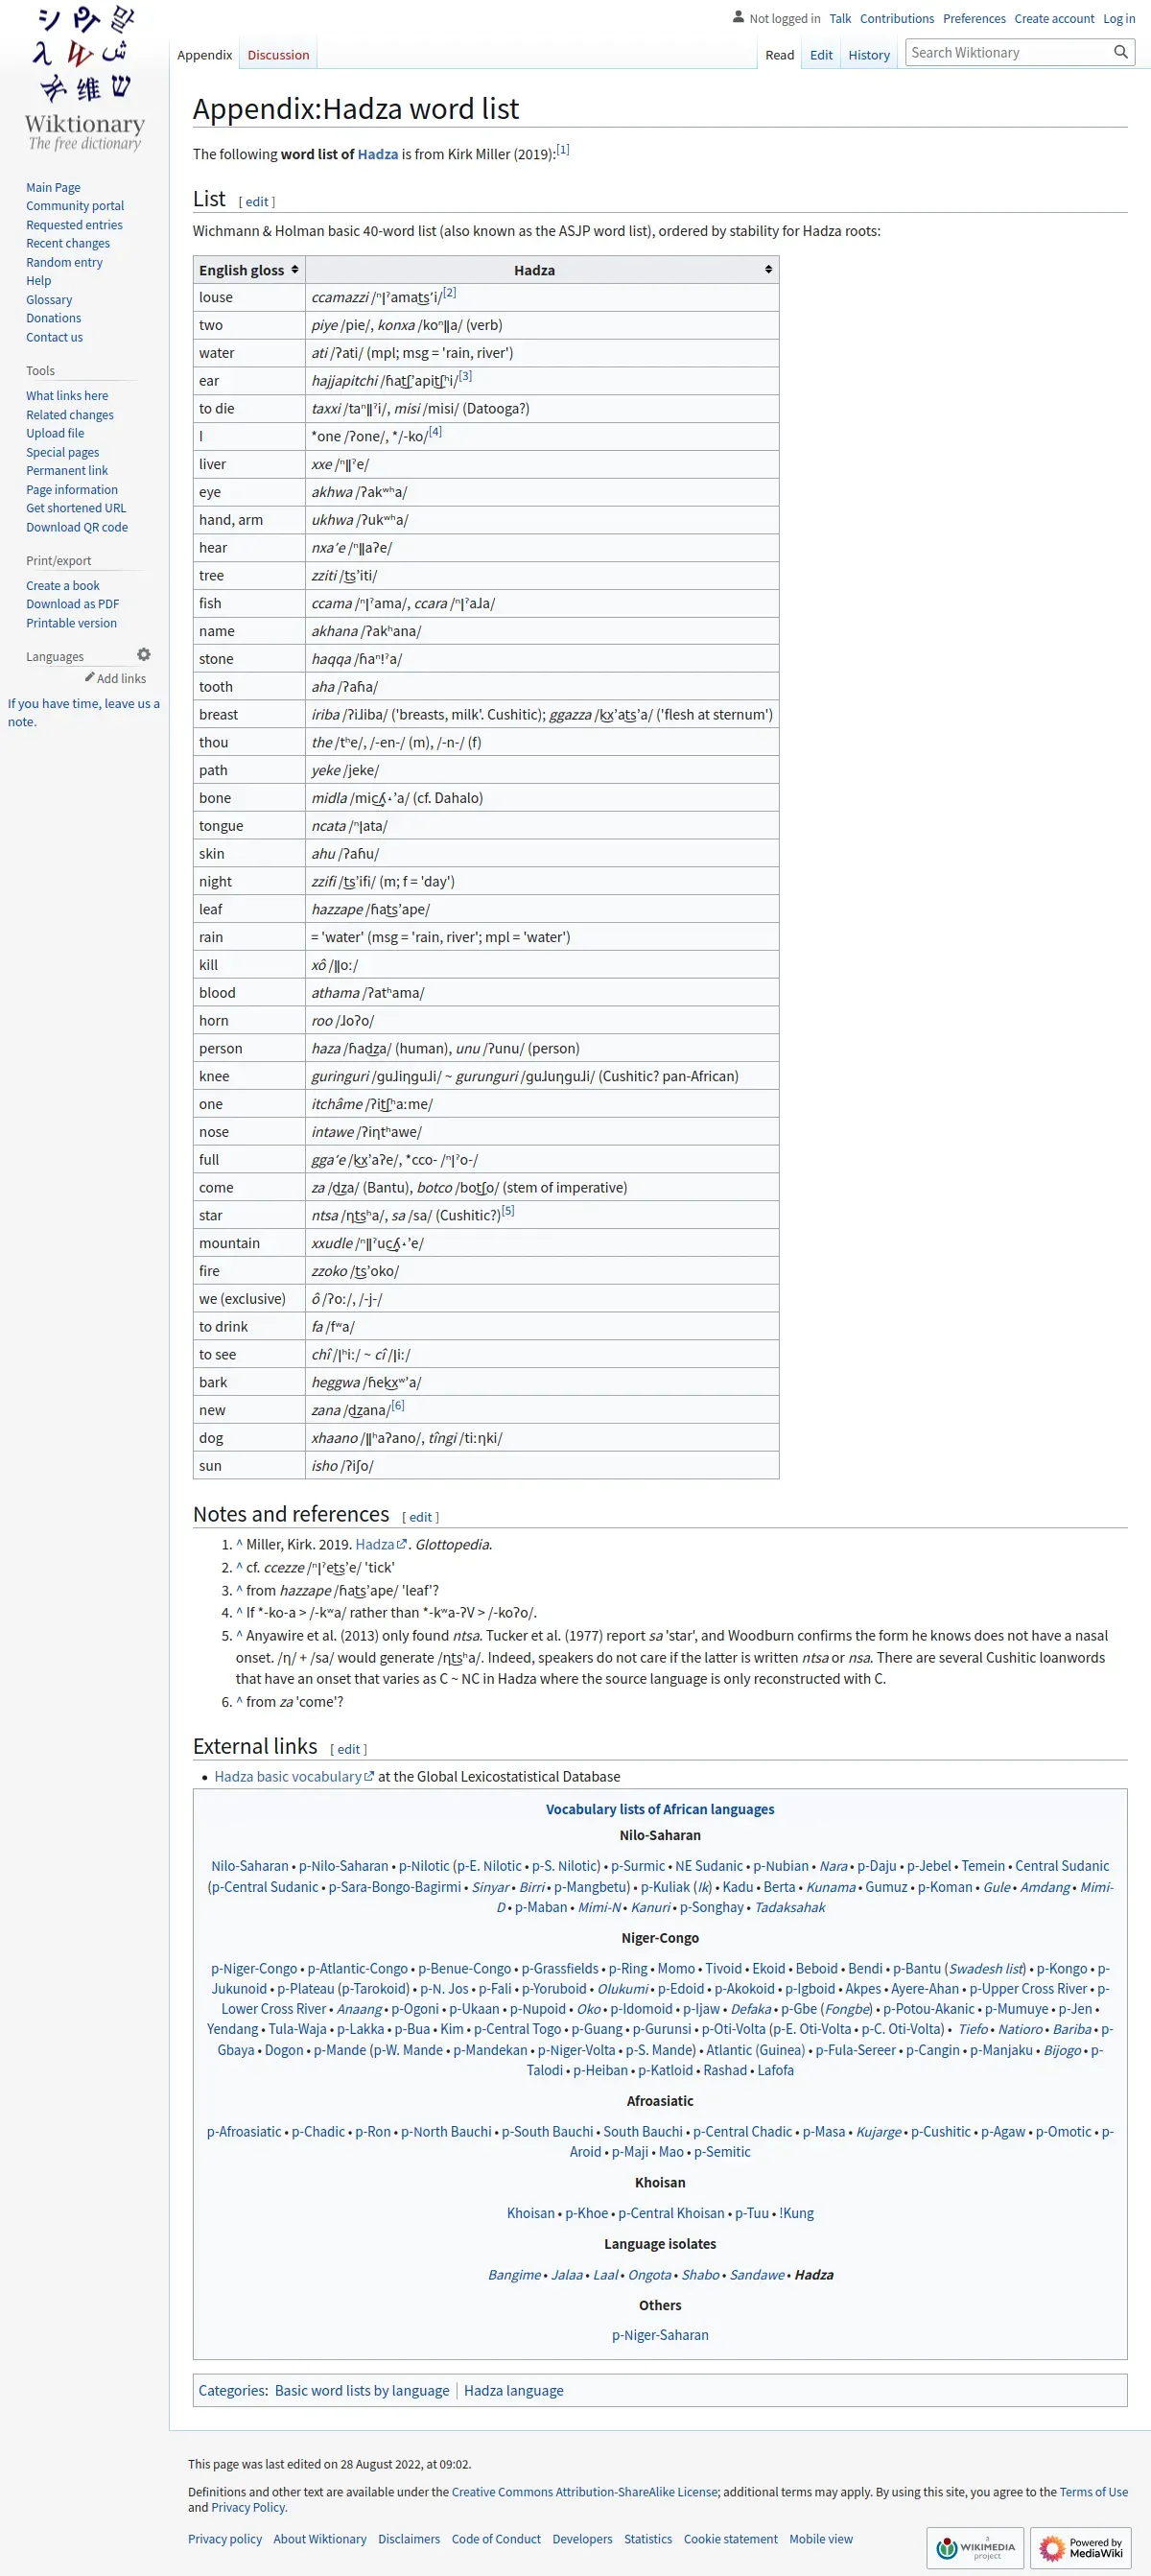Screen dimensions: 1151x2576
Task: Click Permanent link in tools
Action: pos(67,471)
